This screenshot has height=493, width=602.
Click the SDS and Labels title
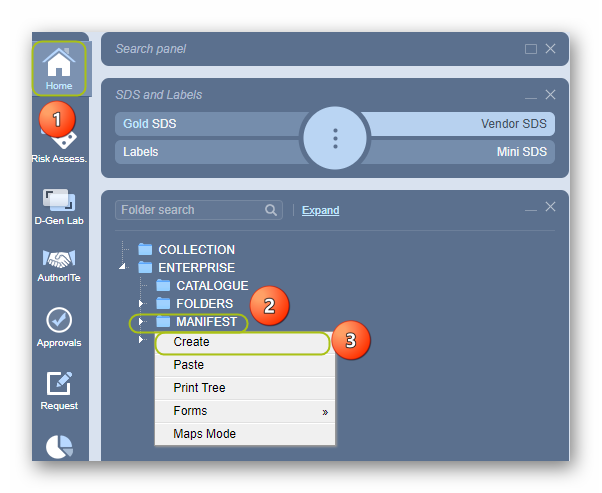pos(159,95)
